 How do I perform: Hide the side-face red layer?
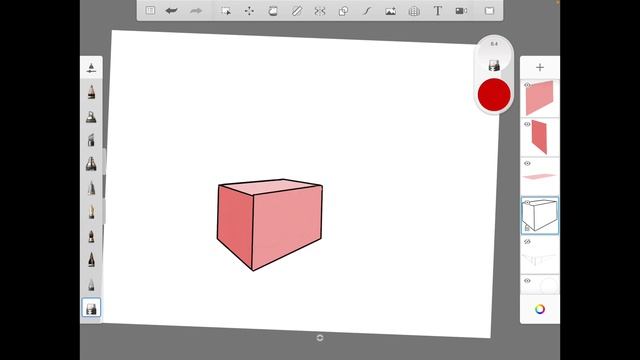click(x=527, y=124)
